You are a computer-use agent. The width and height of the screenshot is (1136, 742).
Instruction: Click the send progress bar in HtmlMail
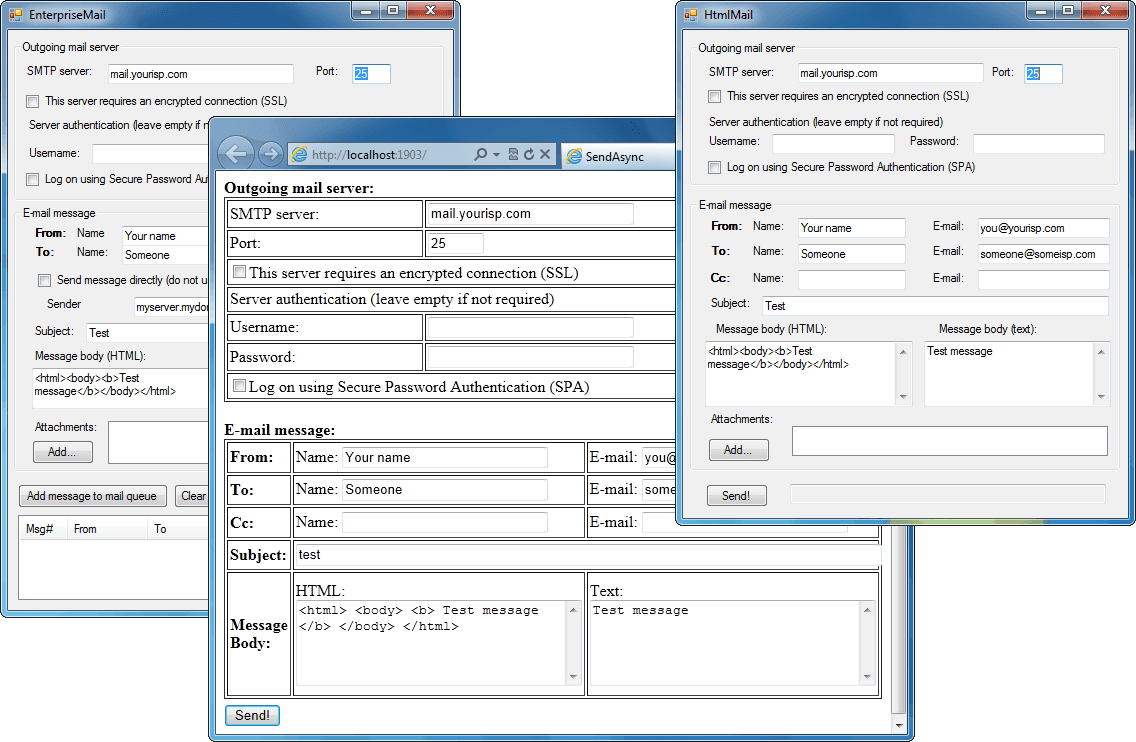click(948, 494)
